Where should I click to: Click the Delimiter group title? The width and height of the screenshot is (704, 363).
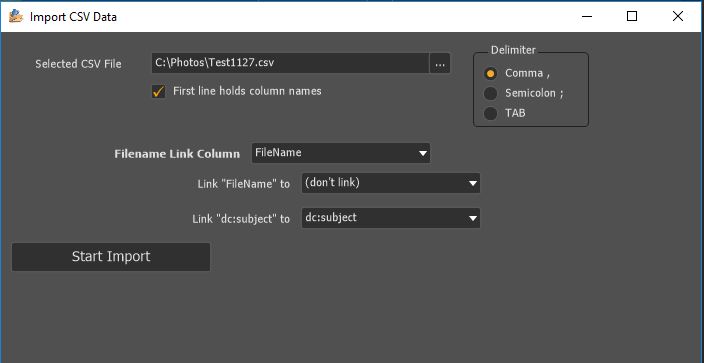coord(513,50)
